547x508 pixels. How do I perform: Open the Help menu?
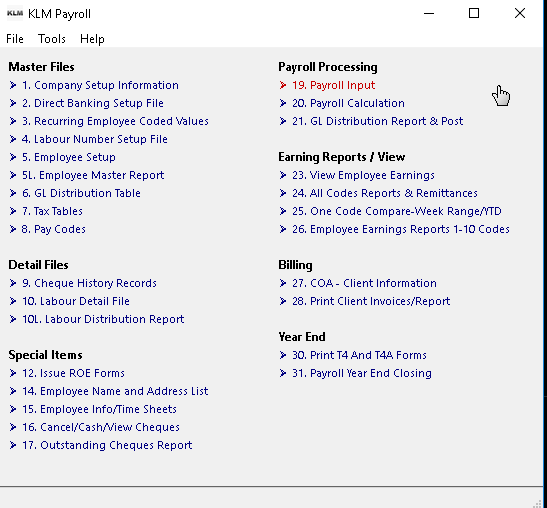(92, 39)
